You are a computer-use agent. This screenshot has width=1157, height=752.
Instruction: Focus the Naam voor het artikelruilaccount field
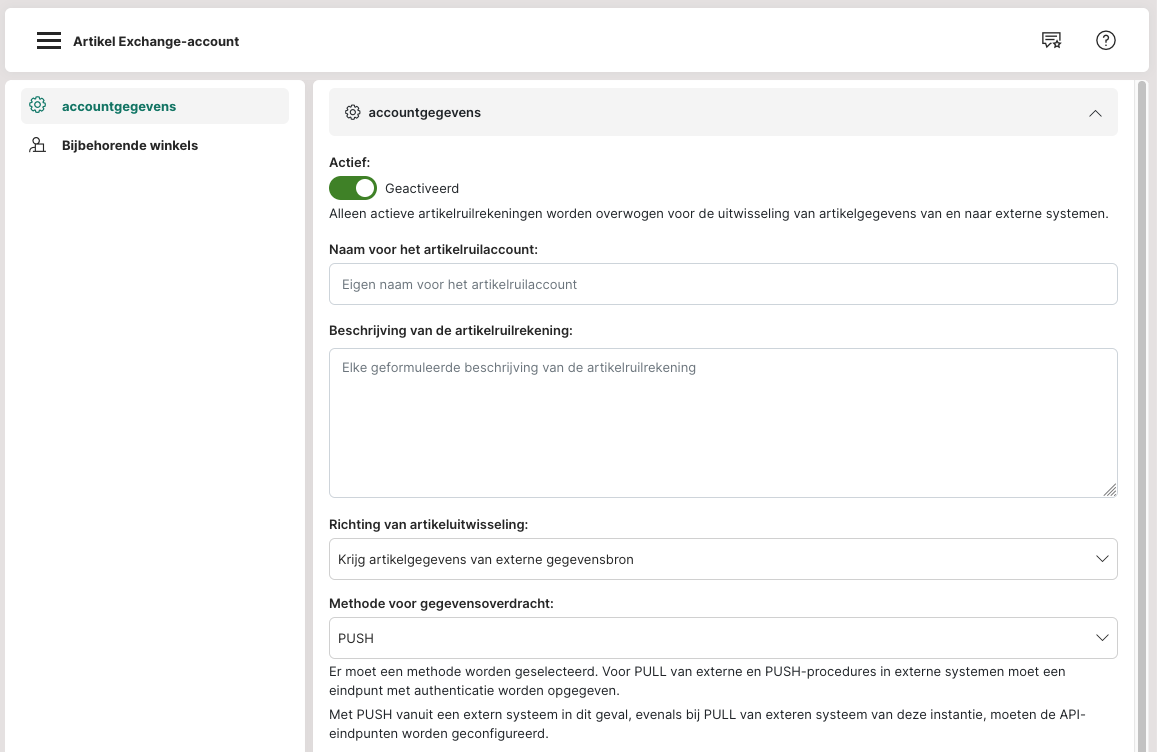(722, 284)
